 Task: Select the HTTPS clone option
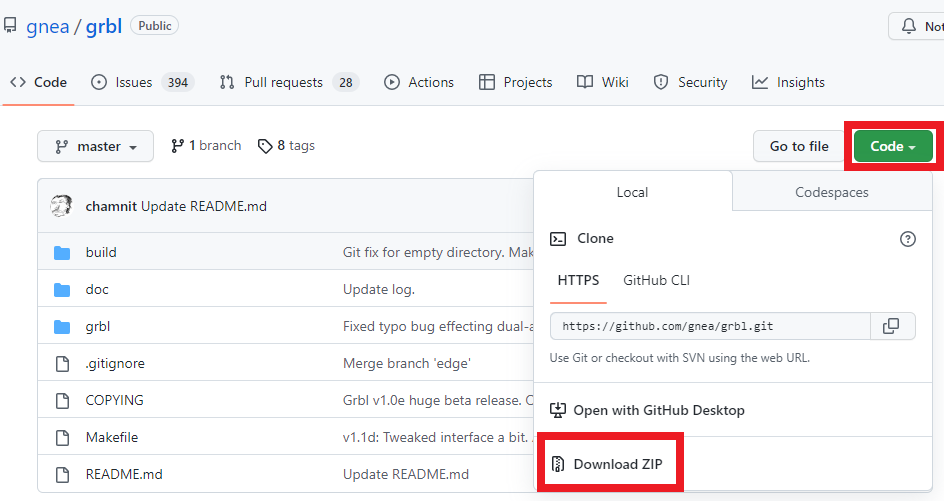(578, 281)
